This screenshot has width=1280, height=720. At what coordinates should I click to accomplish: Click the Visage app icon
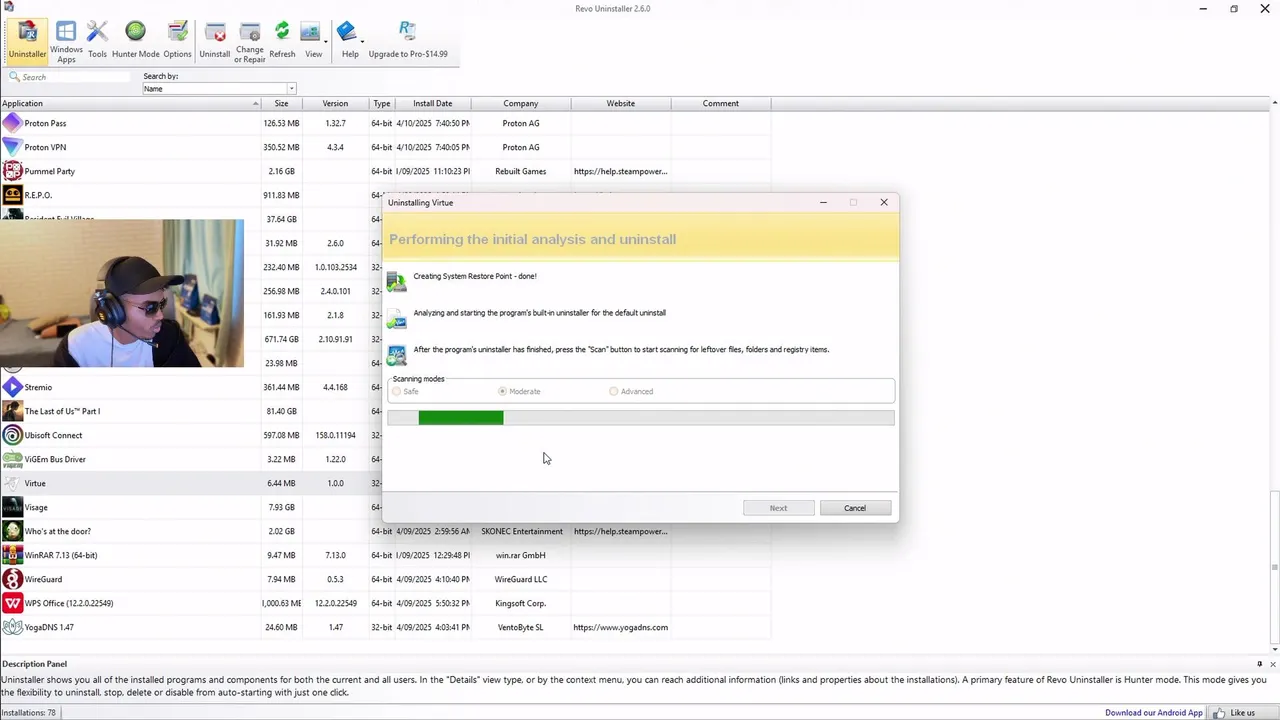point(12,507)
